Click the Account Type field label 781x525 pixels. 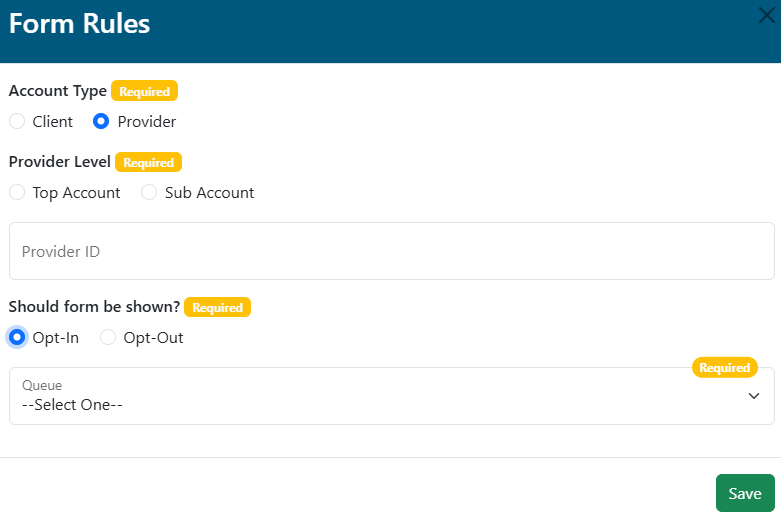pyautogui.click(x=57, y=91)
